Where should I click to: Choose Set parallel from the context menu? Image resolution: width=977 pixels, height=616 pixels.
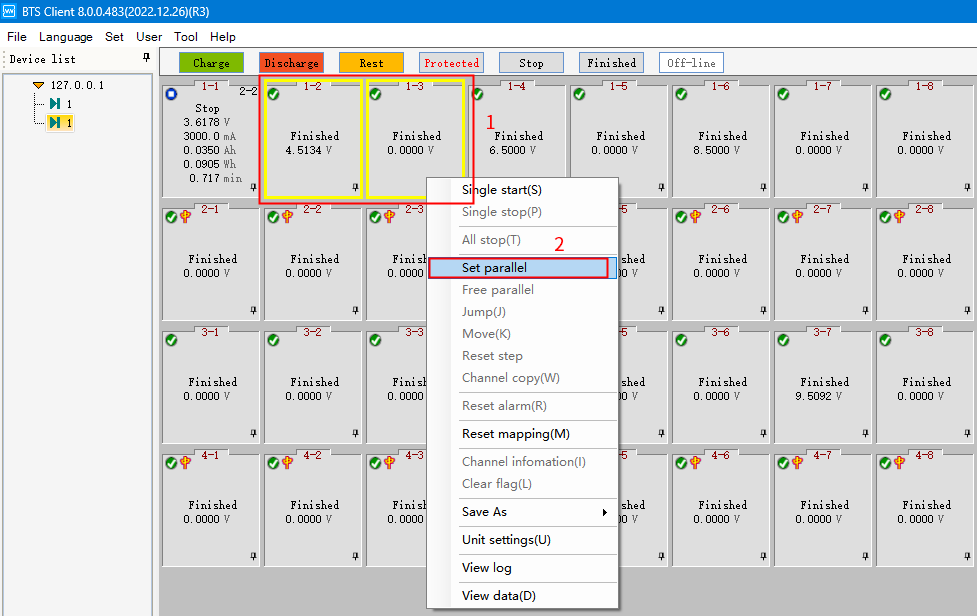[x=518, y=268]
